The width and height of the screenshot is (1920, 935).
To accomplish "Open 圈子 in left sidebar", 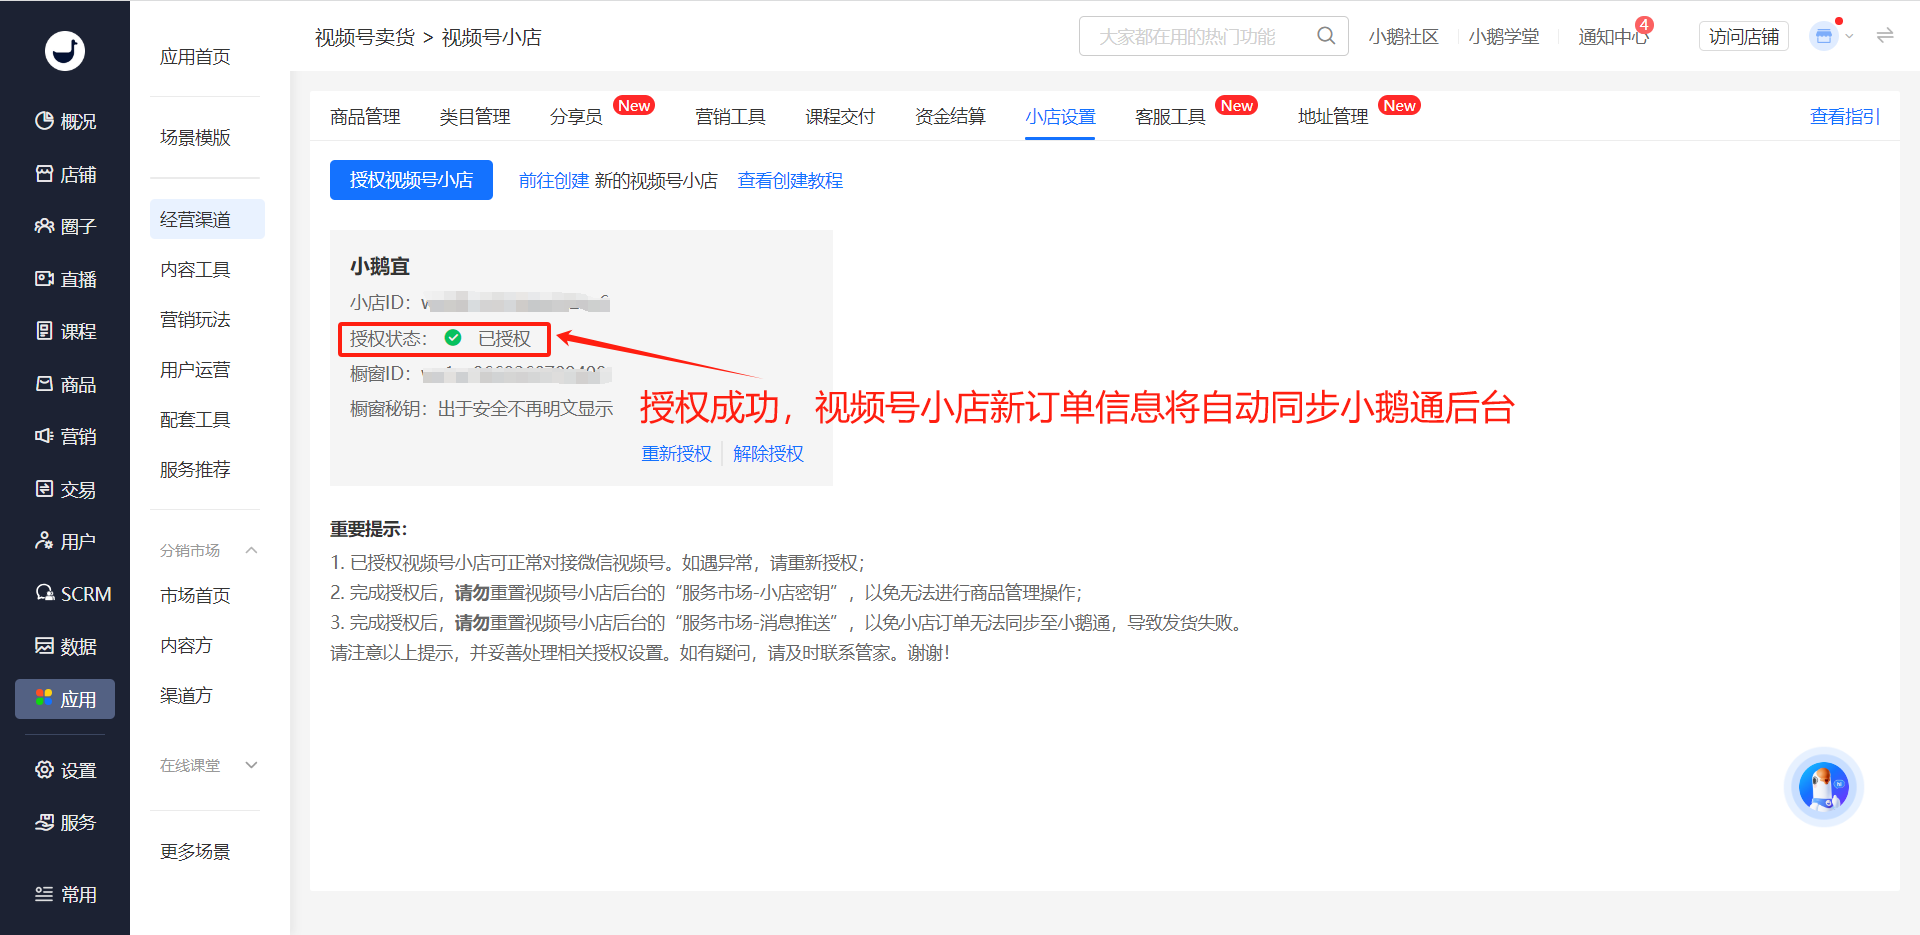I will (65, 226).
